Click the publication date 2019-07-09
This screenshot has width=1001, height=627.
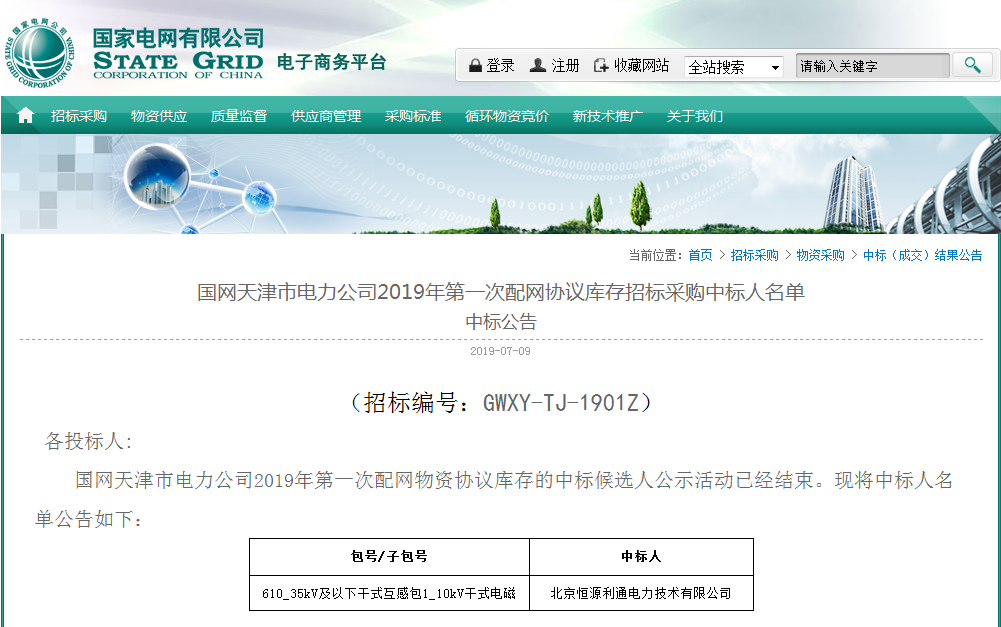500,351
